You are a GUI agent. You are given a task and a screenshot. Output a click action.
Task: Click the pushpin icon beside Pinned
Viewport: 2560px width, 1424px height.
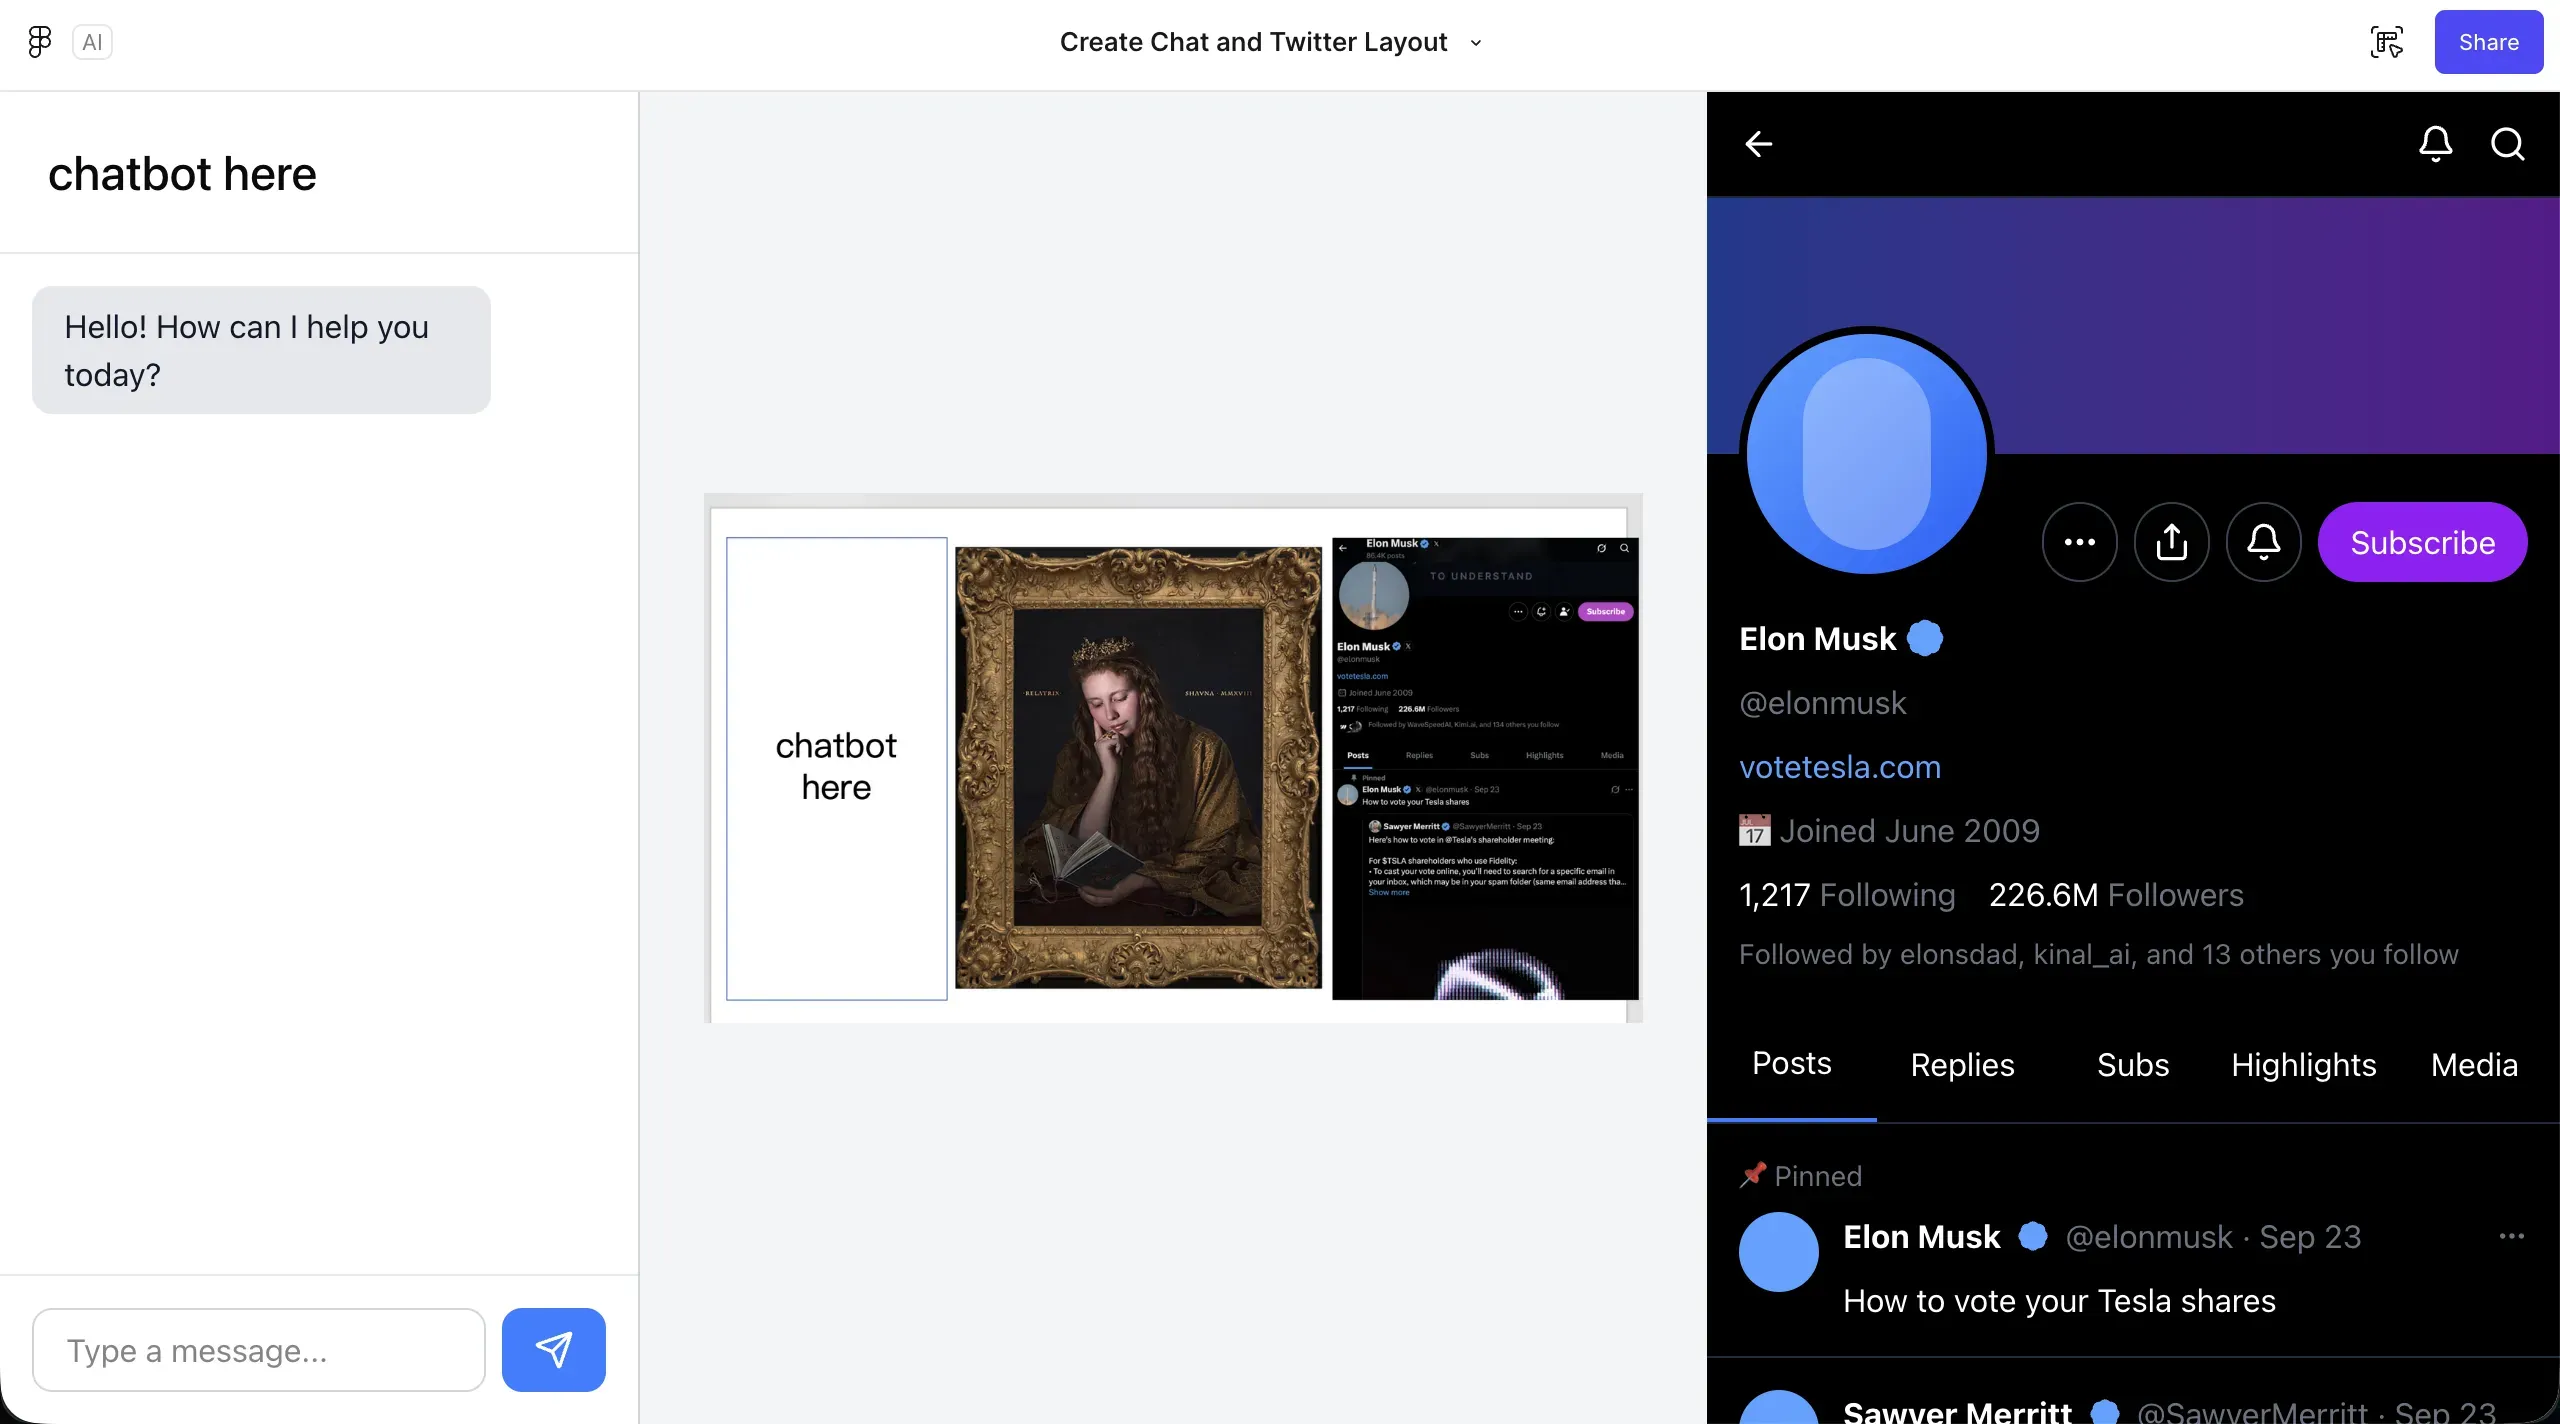click(1753, 1175)
